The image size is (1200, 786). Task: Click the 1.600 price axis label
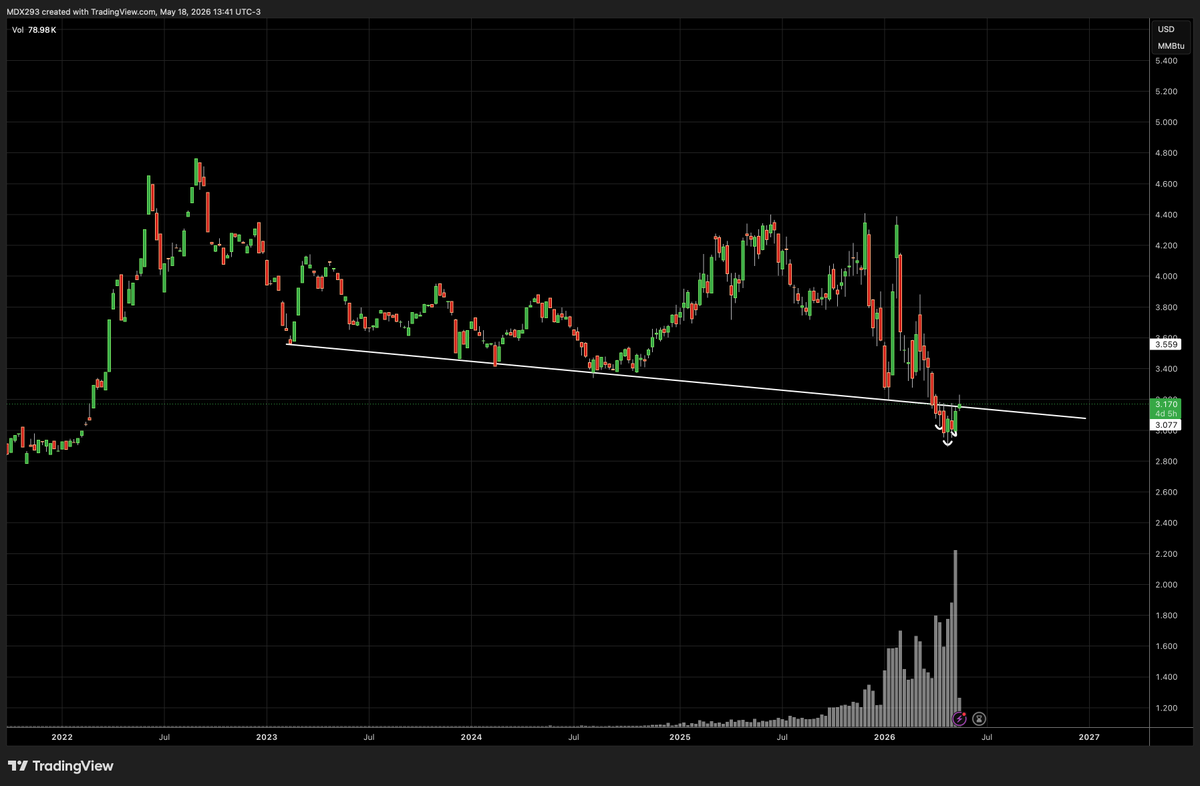click(x=1166, y=647)
